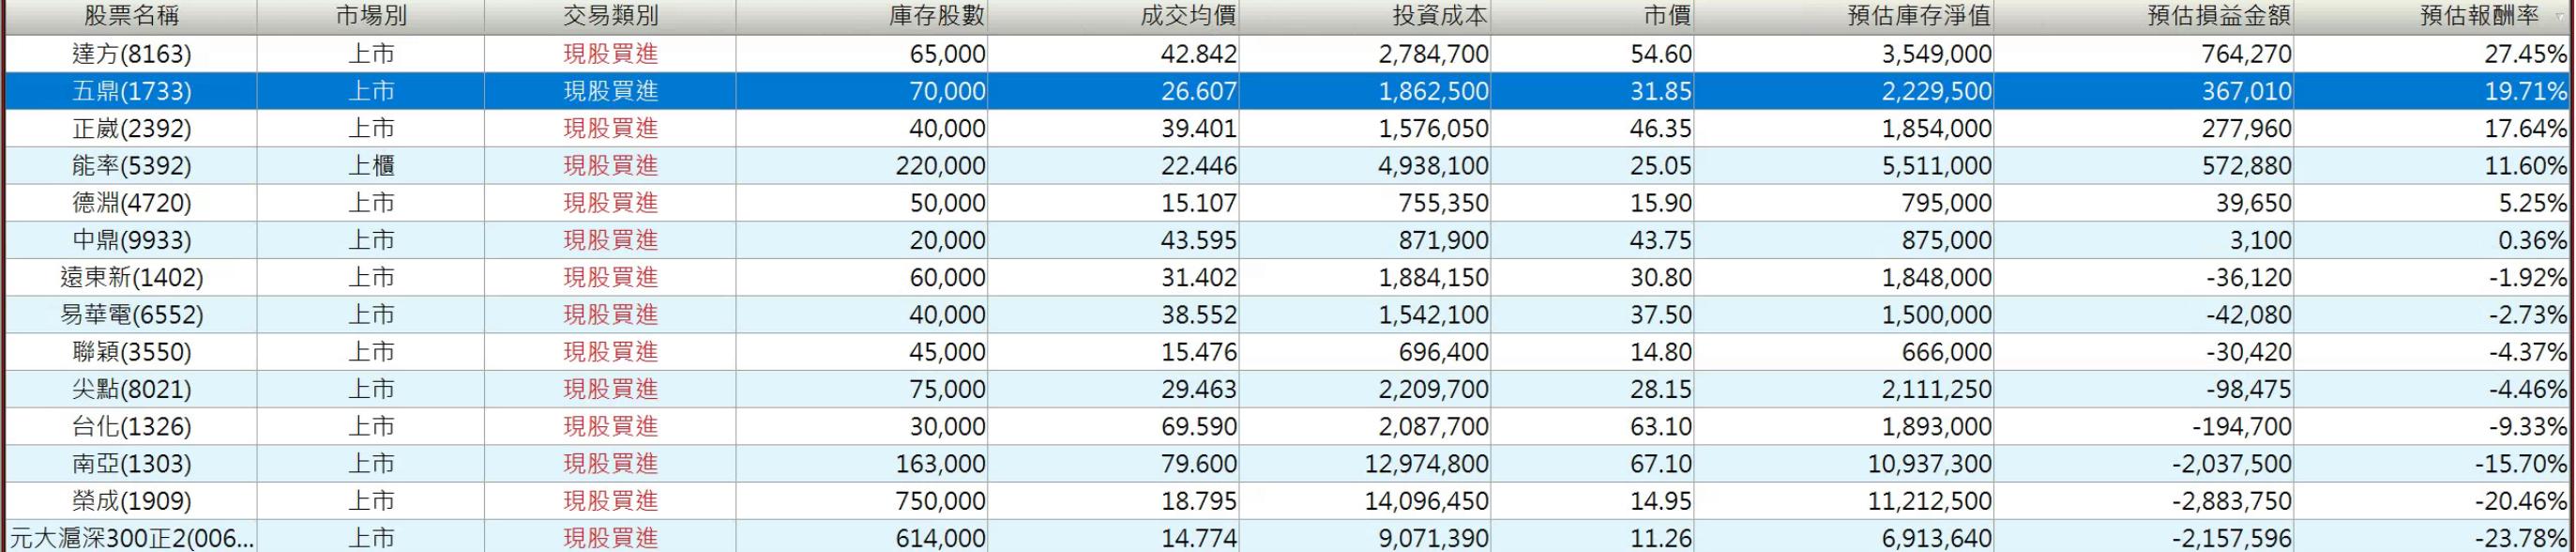The width and height of the screenshot is (2576, 552).
Task: Click the 750,000 shares cell
Action: click(940, 501)
